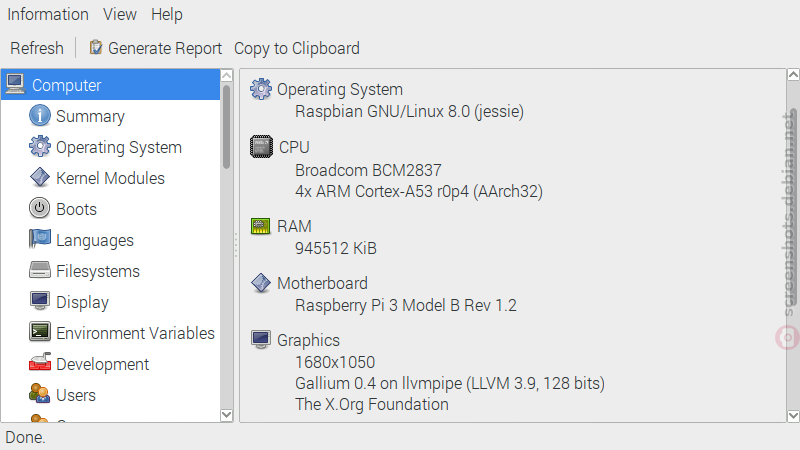Click the Display monitor icon in sidebar
The image size is (800, 450).
coord(40,301)
